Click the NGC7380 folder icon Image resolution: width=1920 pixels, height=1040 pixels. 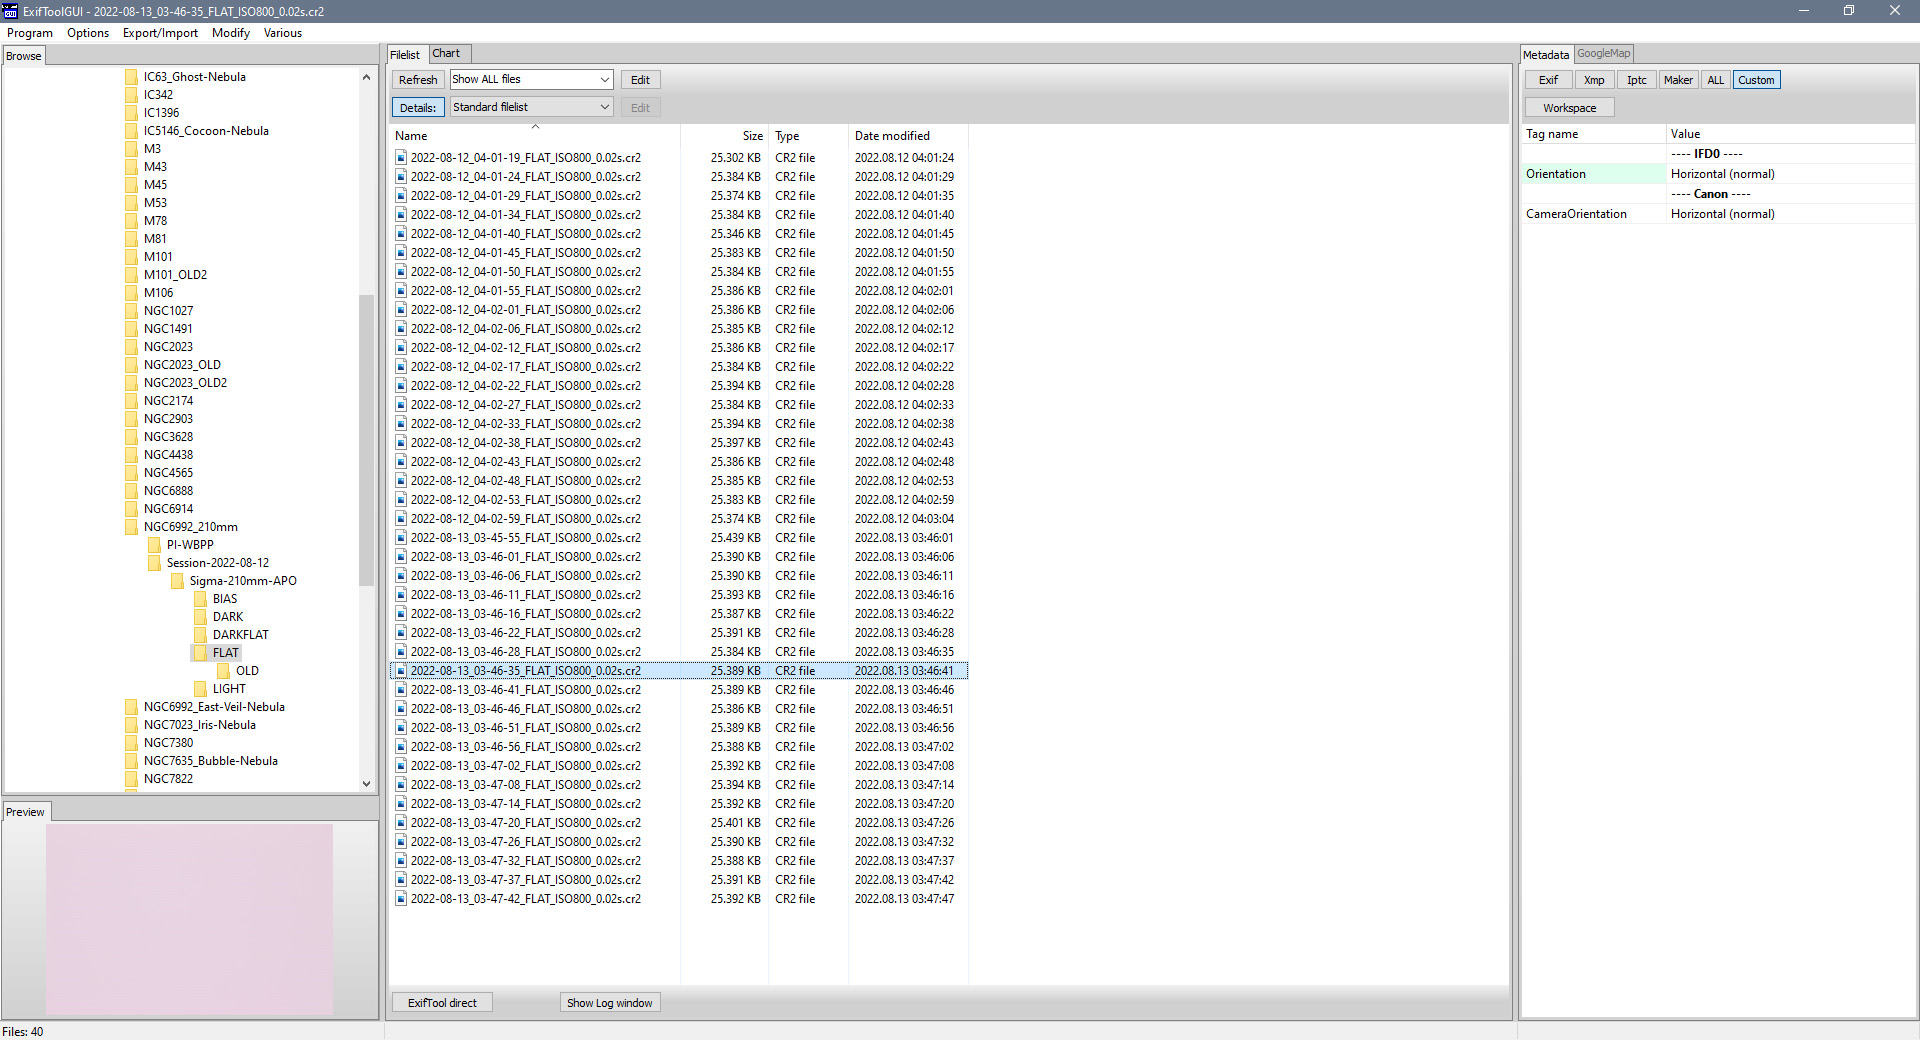pyautogui.click(x=131, y=743)
